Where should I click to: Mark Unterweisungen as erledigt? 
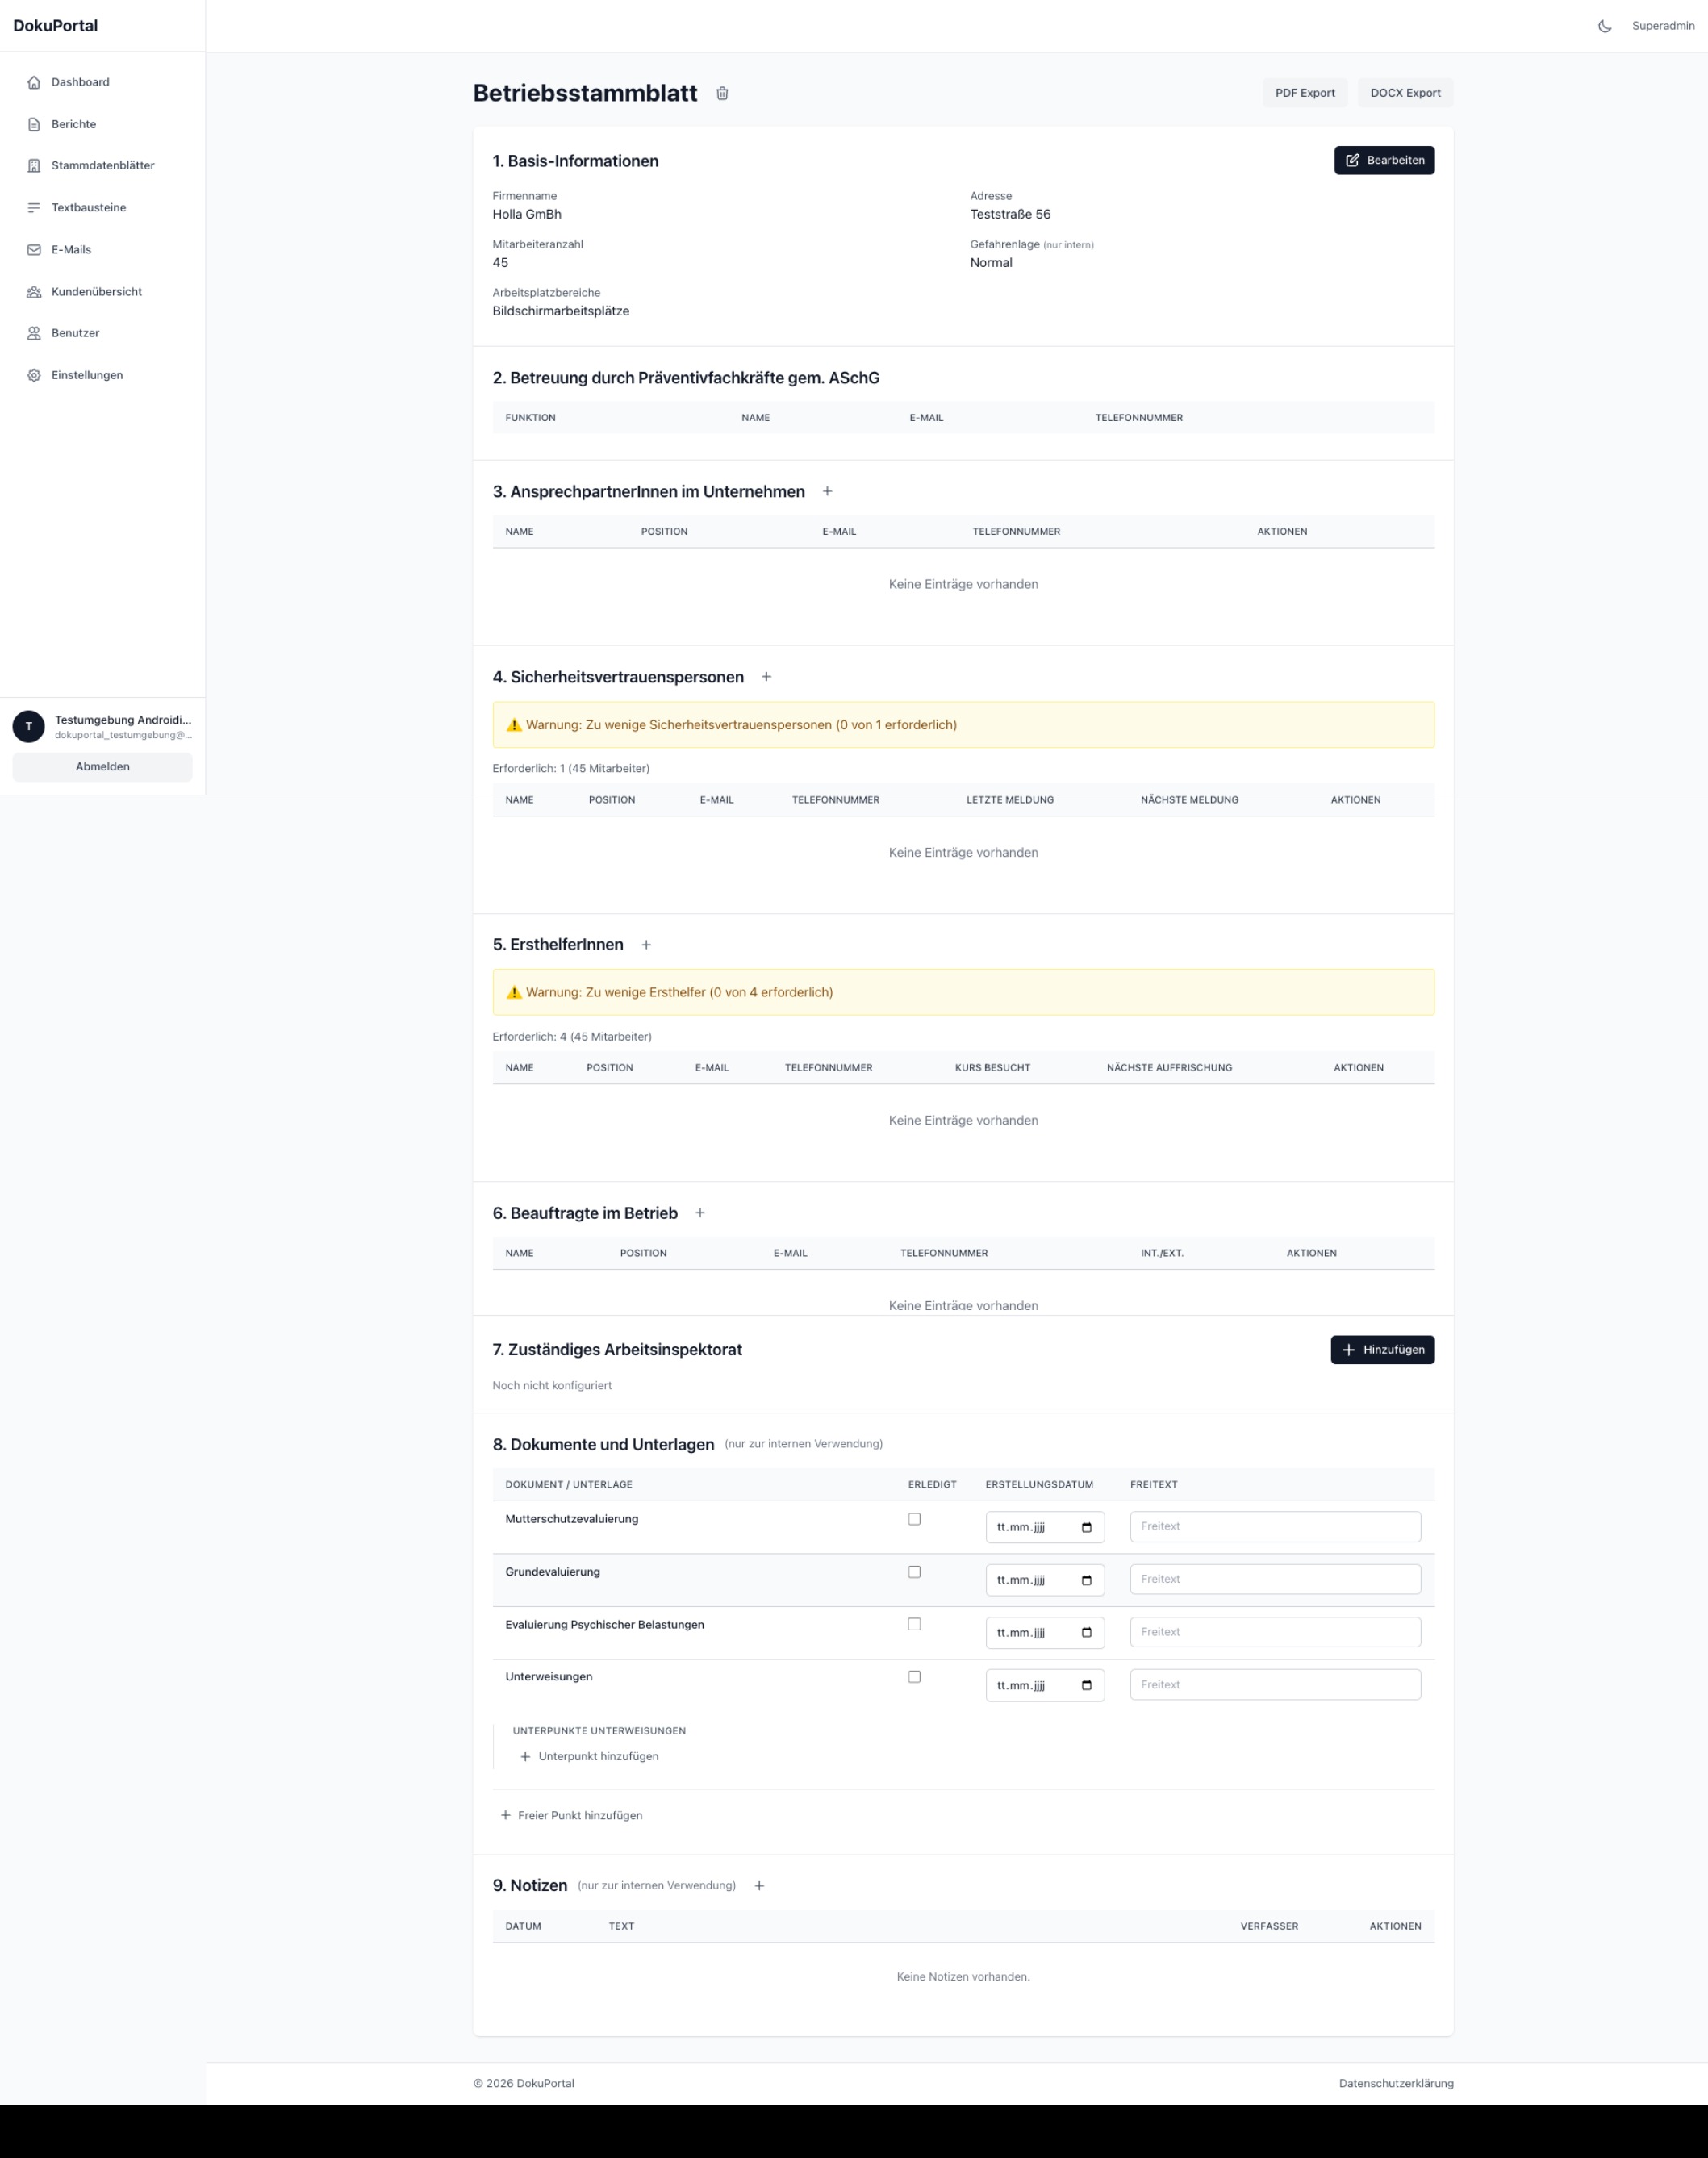(x=914, y=1677)
